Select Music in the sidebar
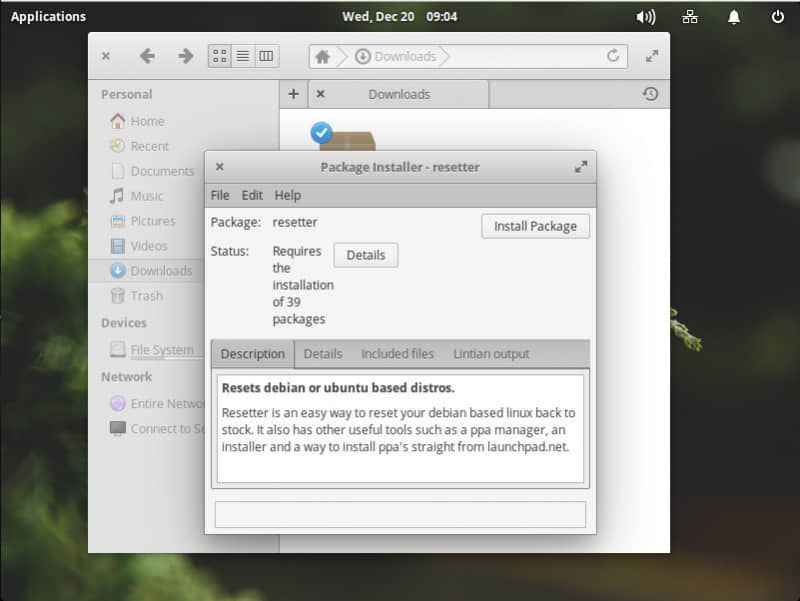 coord(146,196)
